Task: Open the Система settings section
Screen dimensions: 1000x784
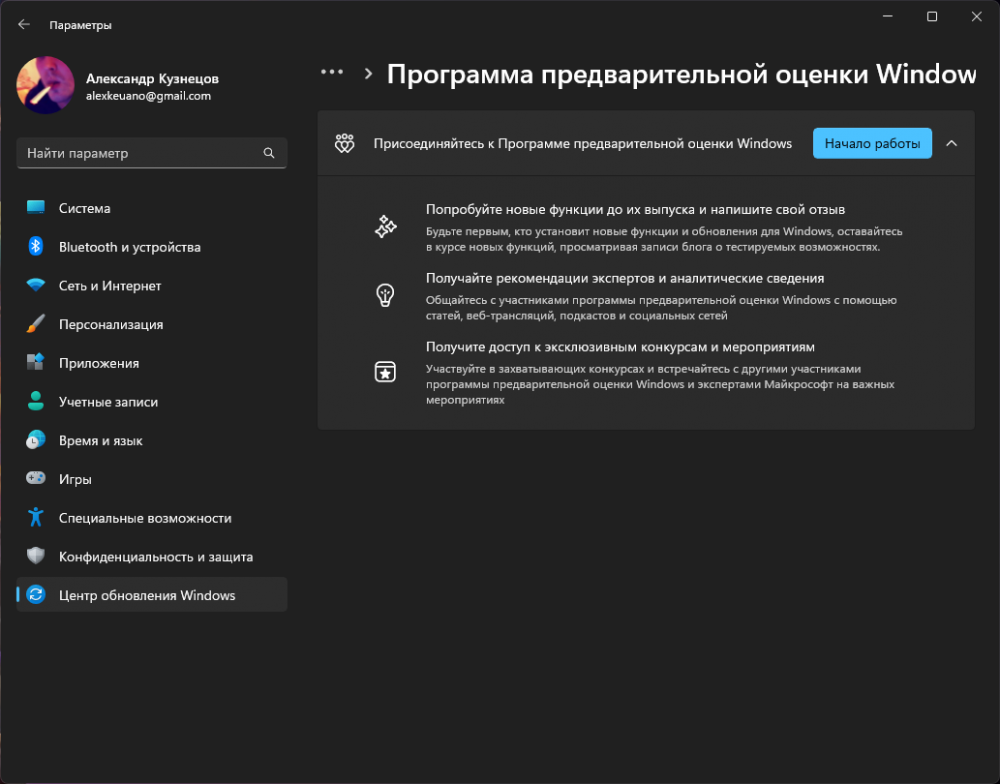Action: click(x=152, y=208)
